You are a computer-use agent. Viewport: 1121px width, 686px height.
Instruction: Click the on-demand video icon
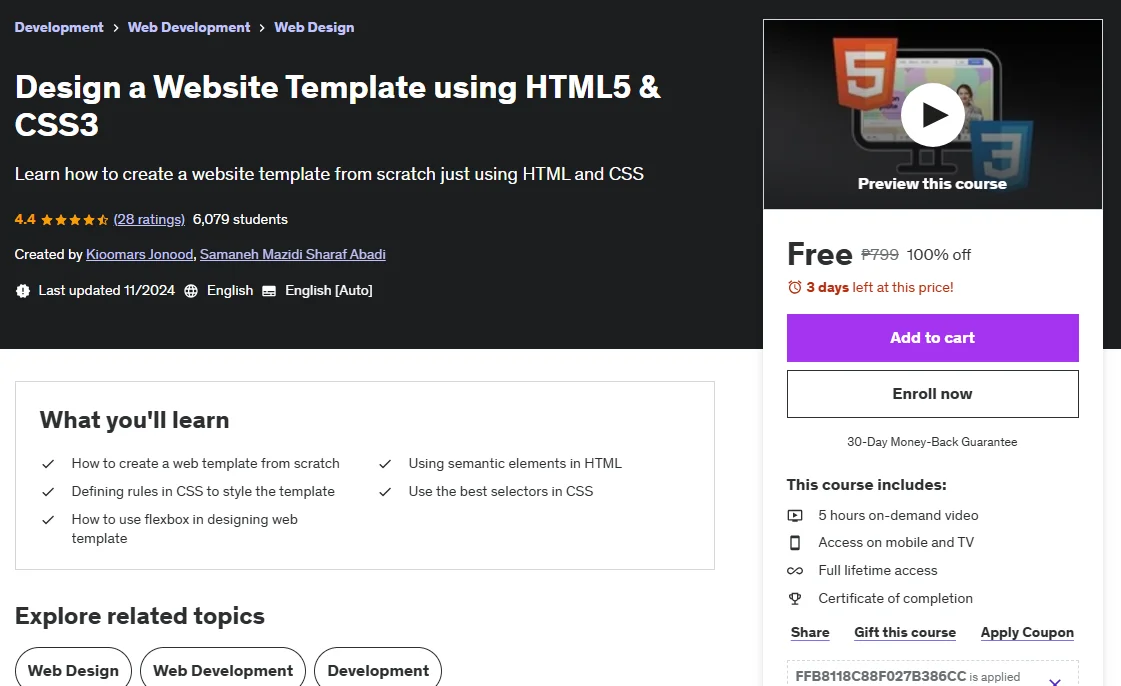(795, 515)
